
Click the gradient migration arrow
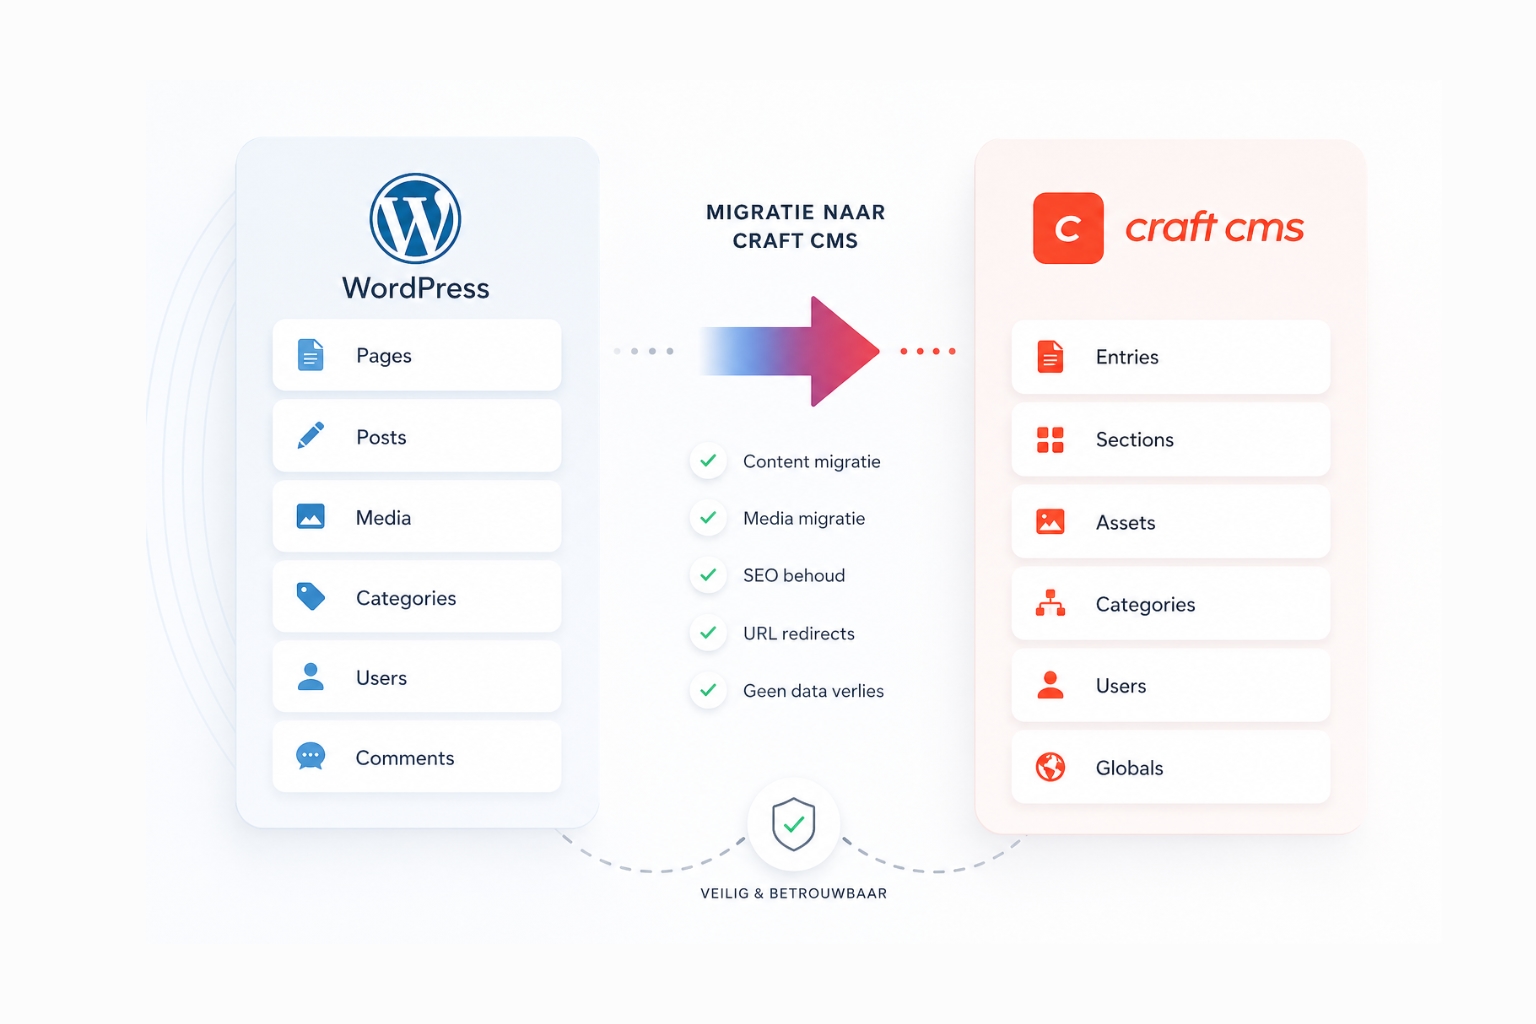coord(790,351)
